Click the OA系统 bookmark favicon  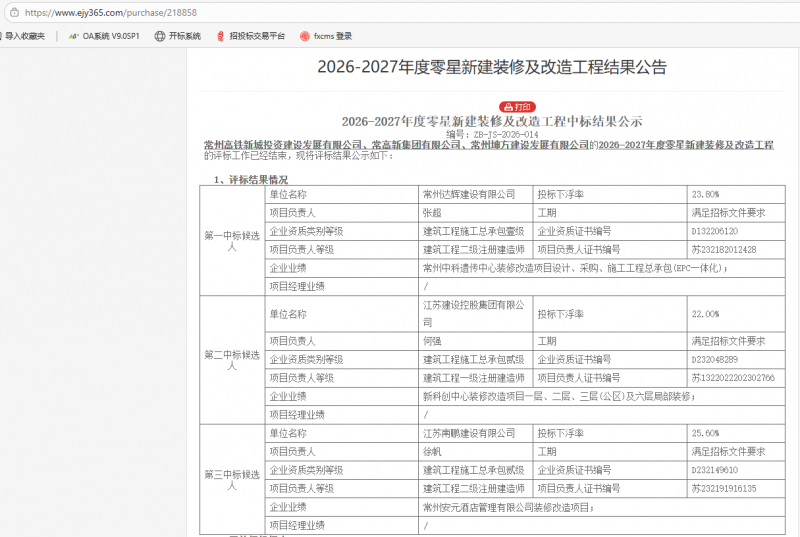coord(73,36)
